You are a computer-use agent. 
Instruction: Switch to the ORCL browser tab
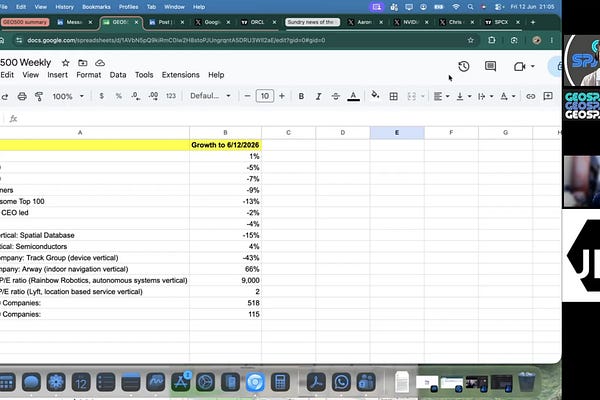click(258, 22)
